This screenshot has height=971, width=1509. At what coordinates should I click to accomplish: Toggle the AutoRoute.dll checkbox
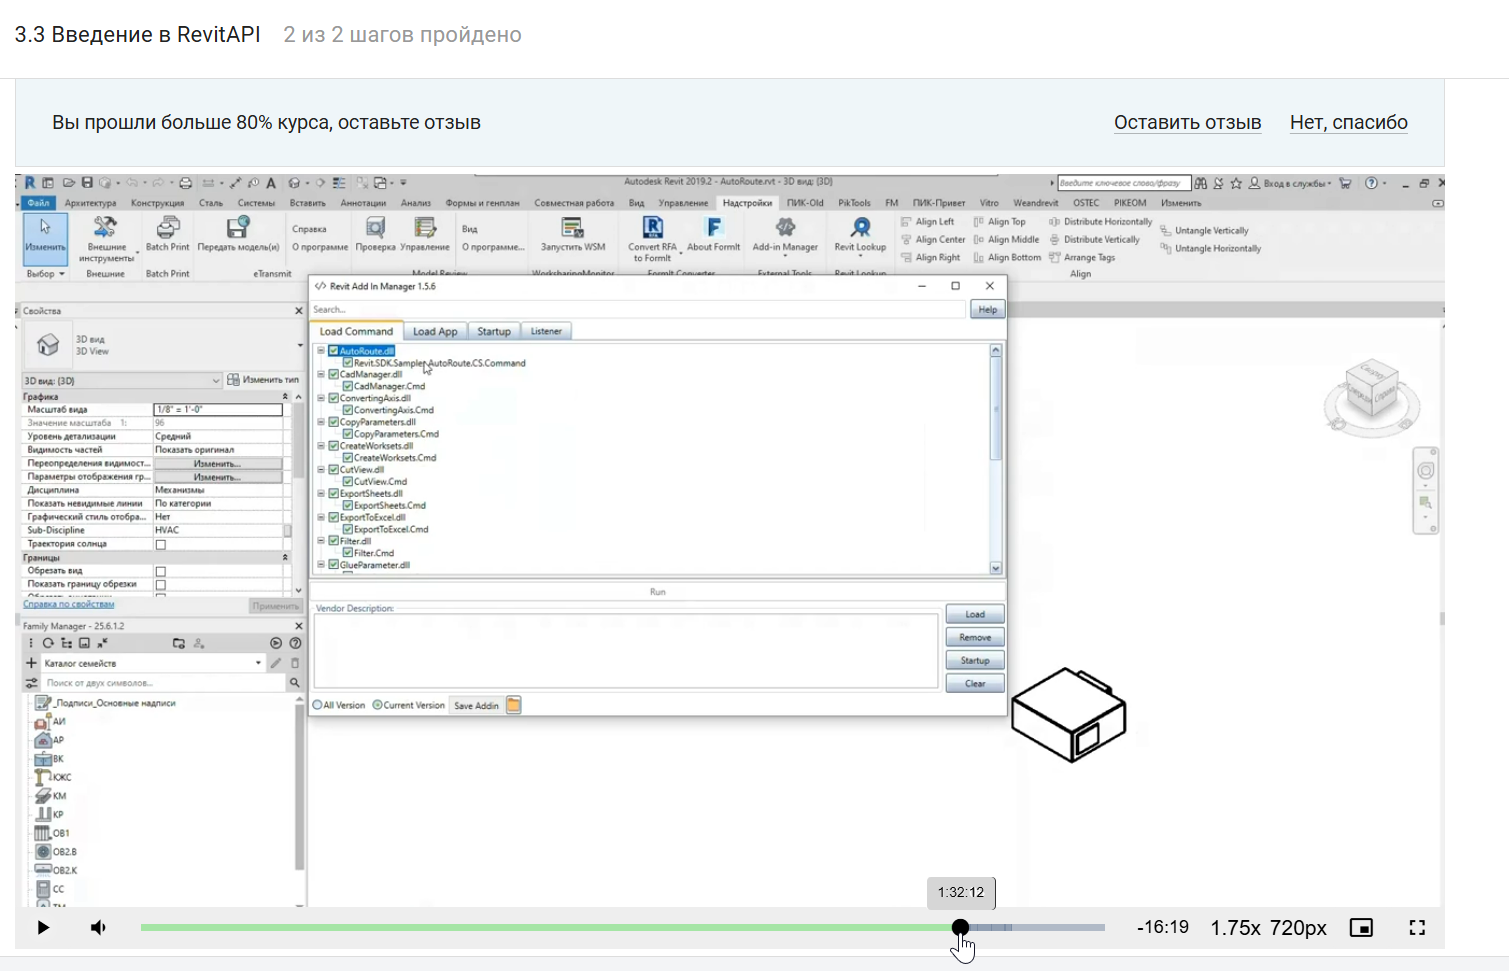pyautogui.click(x=334, y=351)
